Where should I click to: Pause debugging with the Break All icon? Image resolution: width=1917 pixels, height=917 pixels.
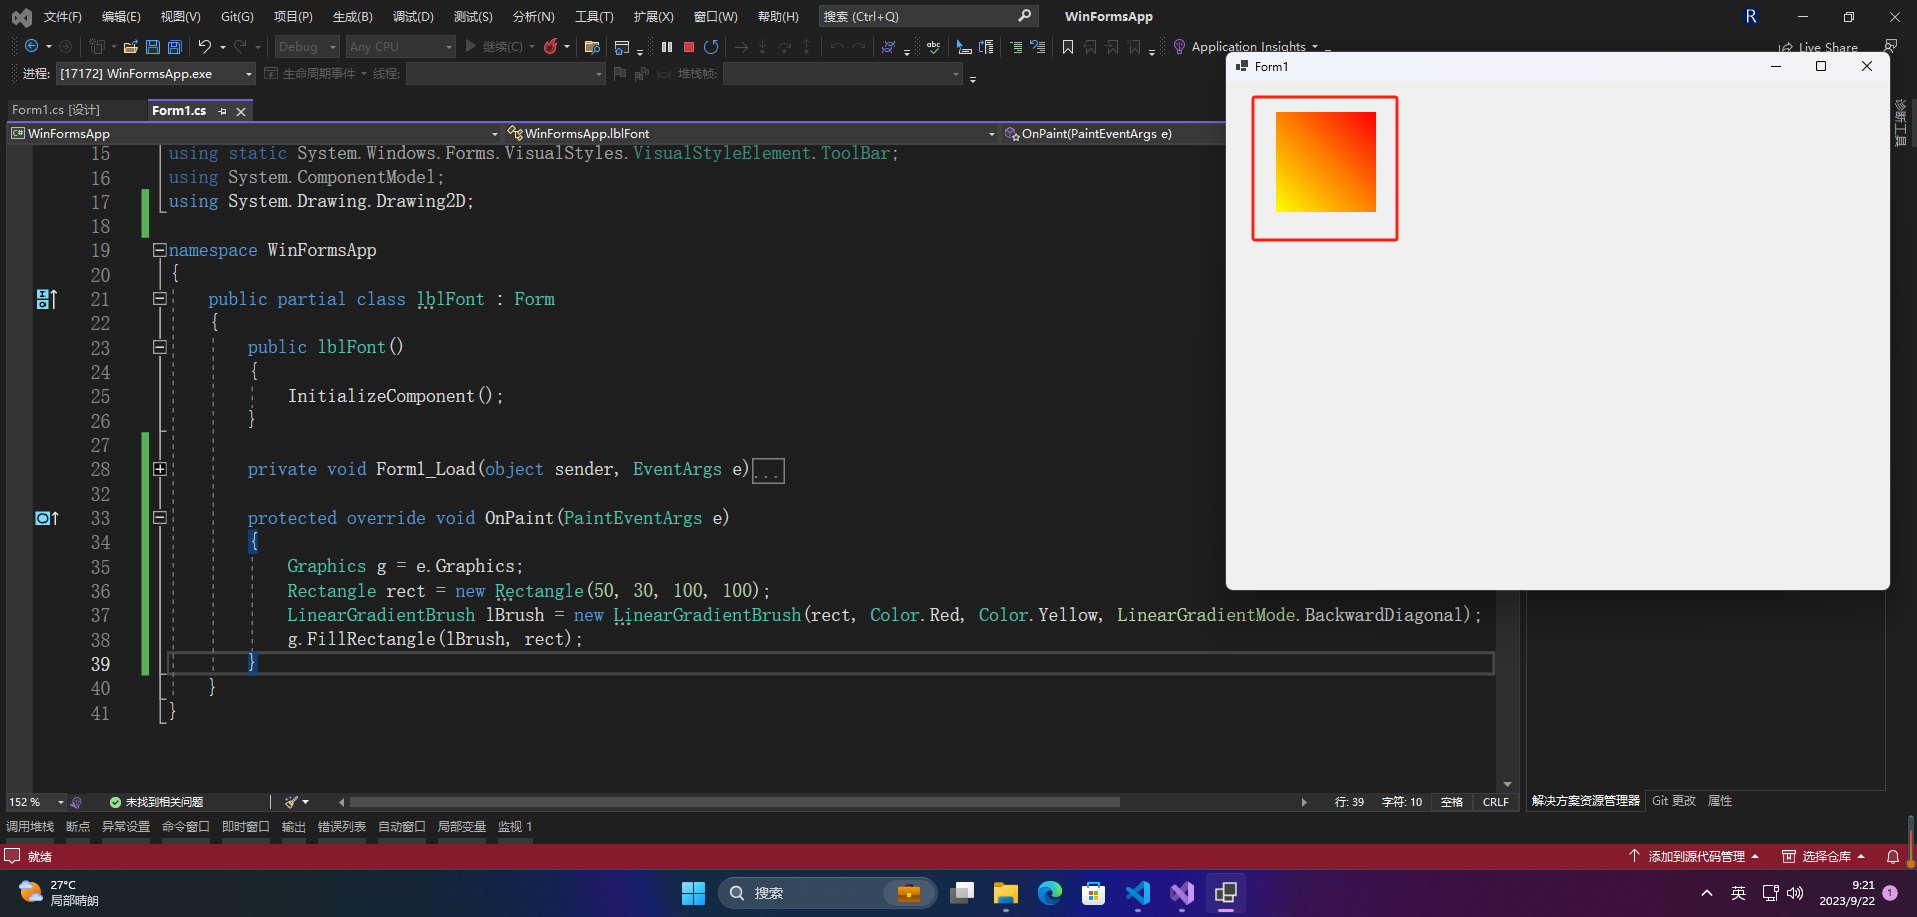pos(667,46)
